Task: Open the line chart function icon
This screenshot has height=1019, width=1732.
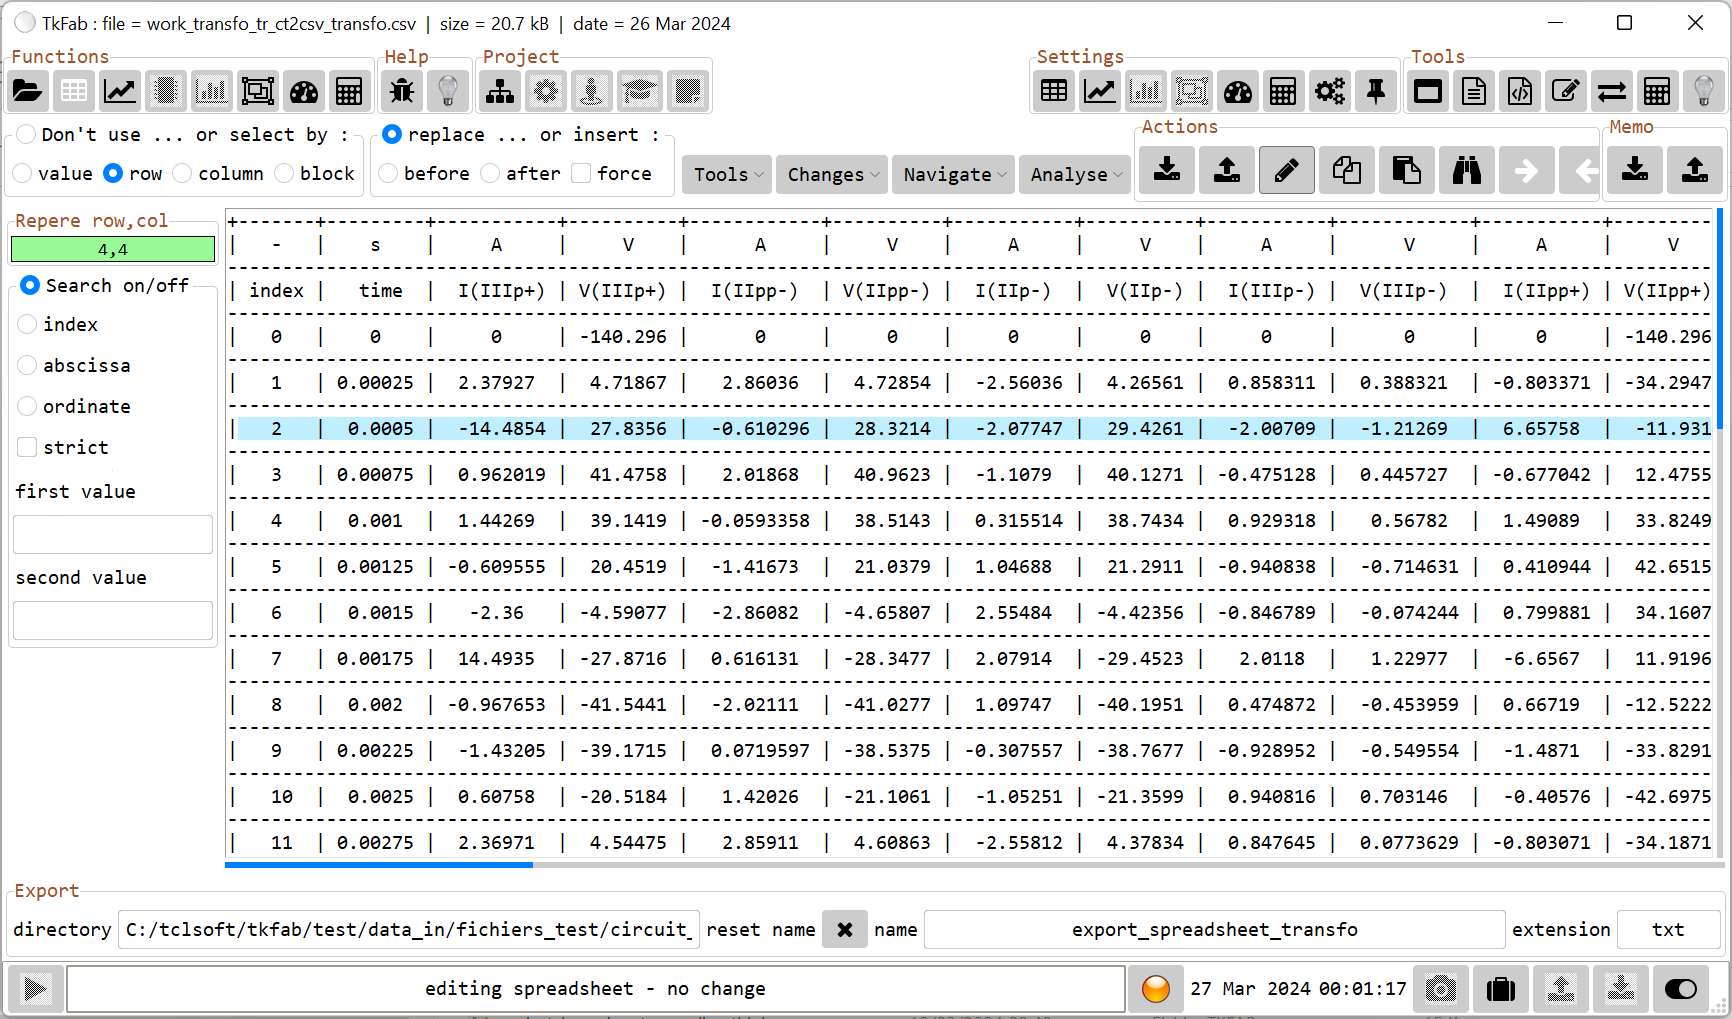Action: point(120,92)
